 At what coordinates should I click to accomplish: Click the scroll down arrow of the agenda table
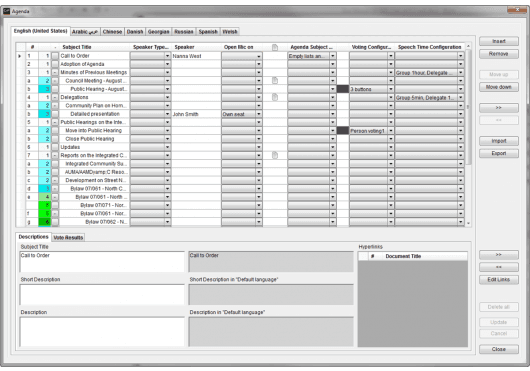(x=468, y=223)
